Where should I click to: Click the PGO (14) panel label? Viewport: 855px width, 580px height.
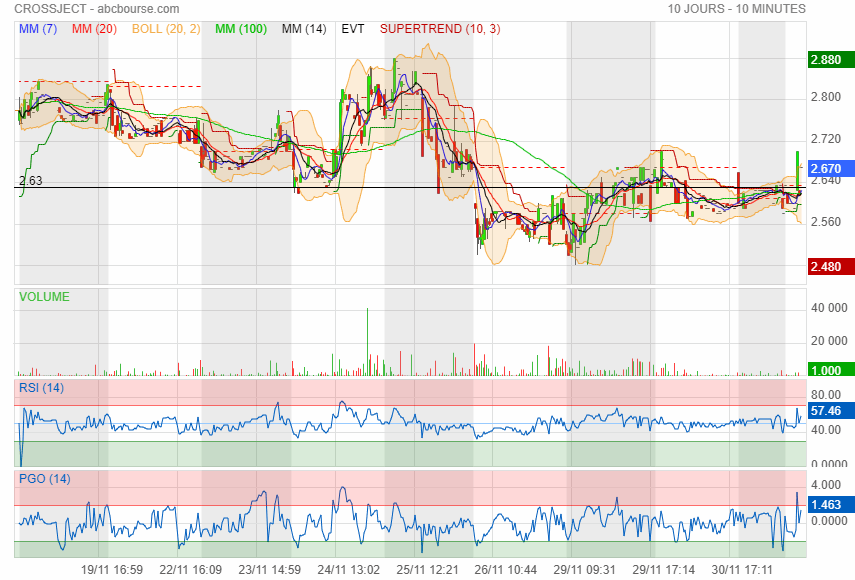(45, 479)
